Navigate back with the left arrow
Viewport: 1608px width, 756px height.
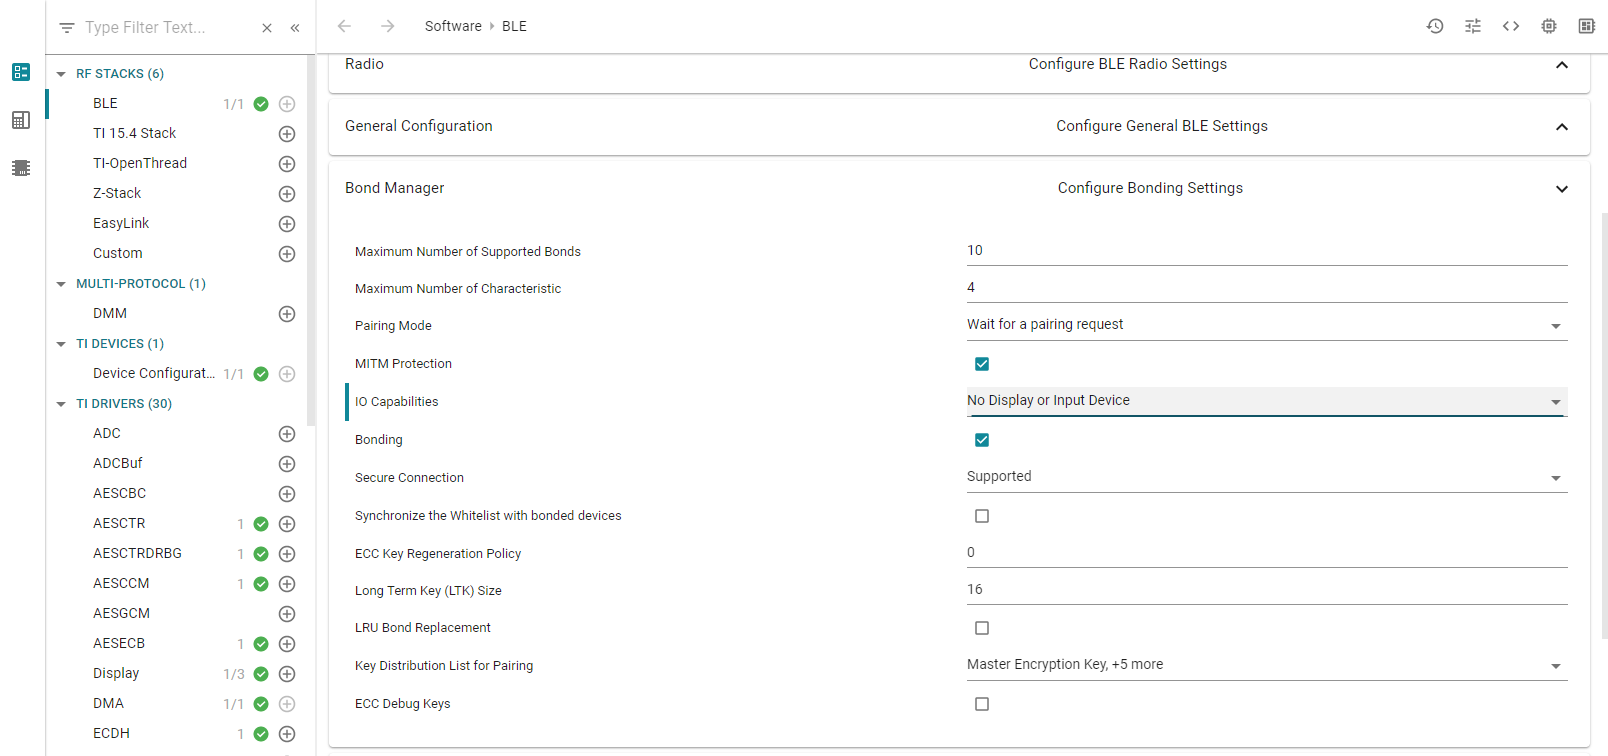pos(345,26)
